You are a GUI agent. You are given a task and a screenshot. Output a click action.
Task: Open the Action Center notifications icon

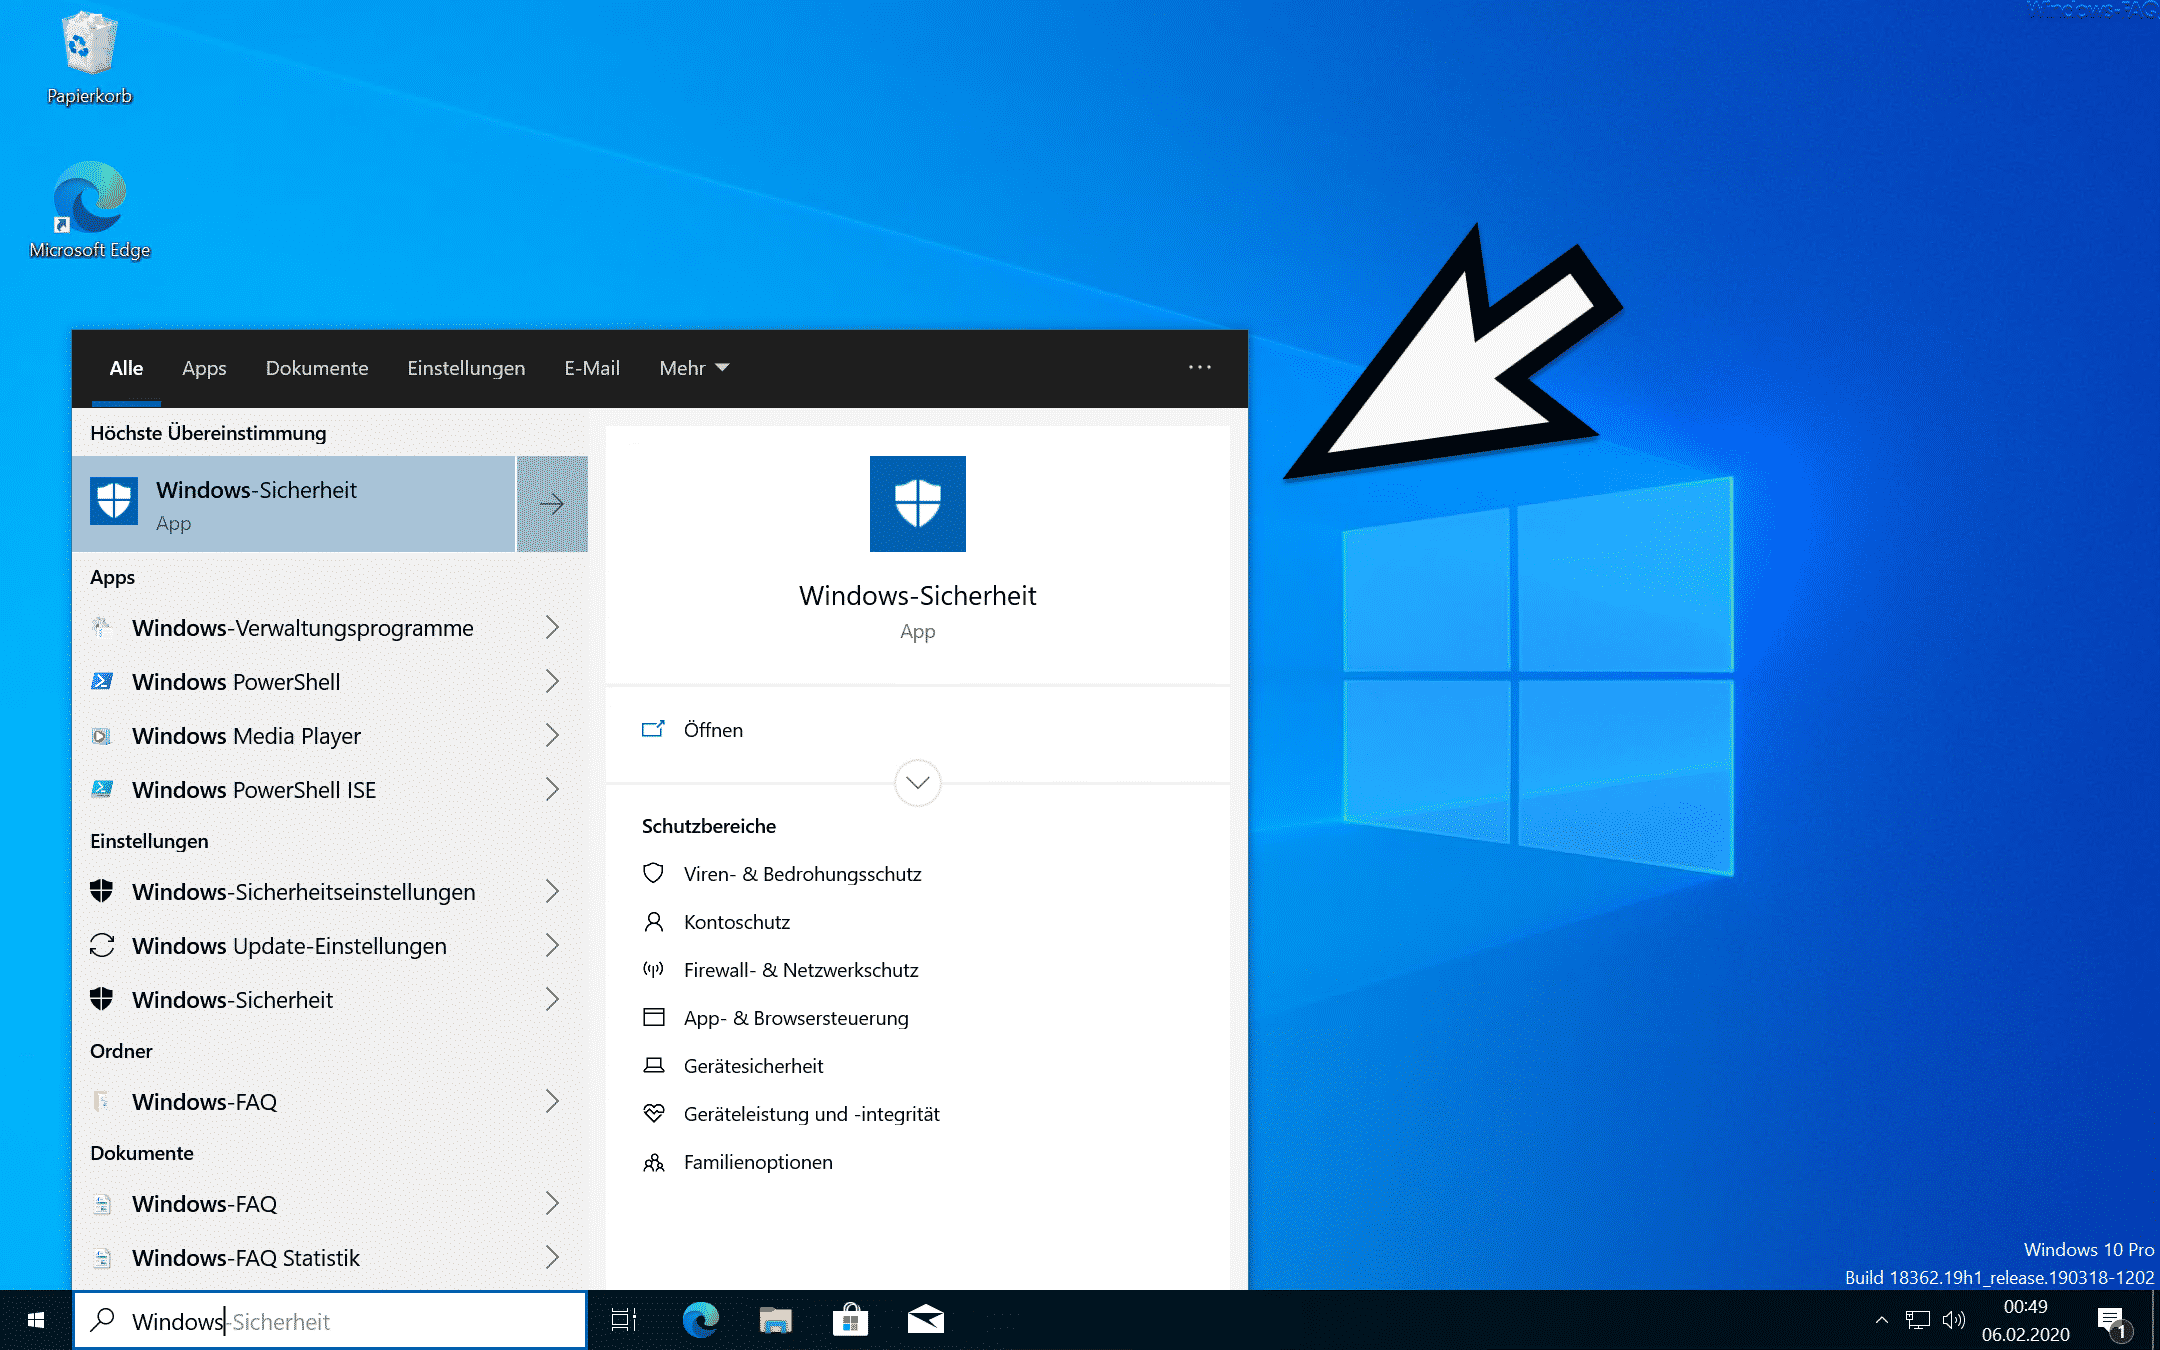(x=2114, y=1322)
